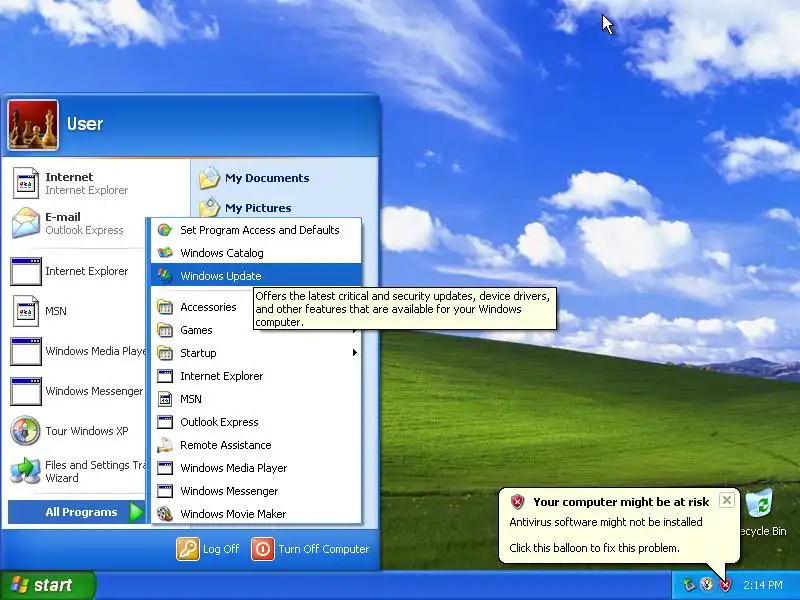Click the Log Off text label

click(221, 549)
